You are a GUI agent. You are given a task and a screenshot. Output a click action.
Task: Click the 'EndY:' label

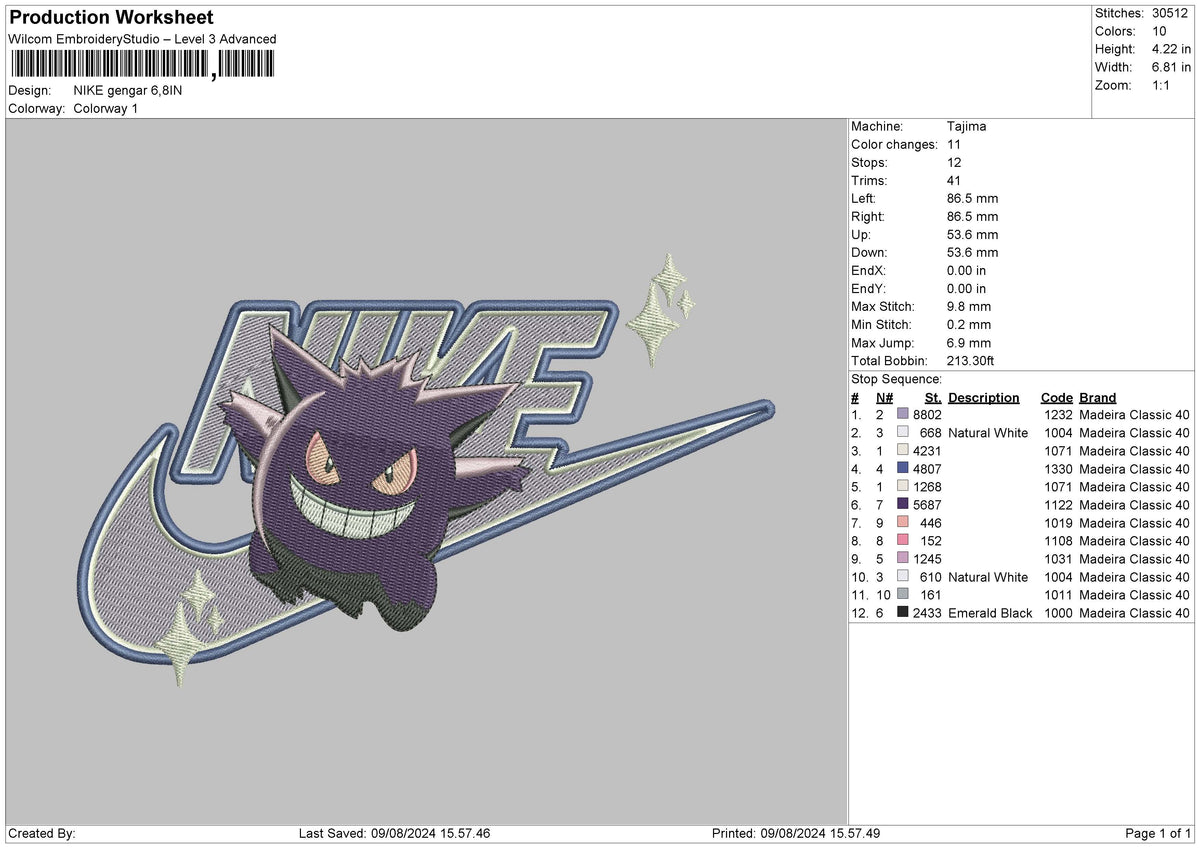[868, 289]
